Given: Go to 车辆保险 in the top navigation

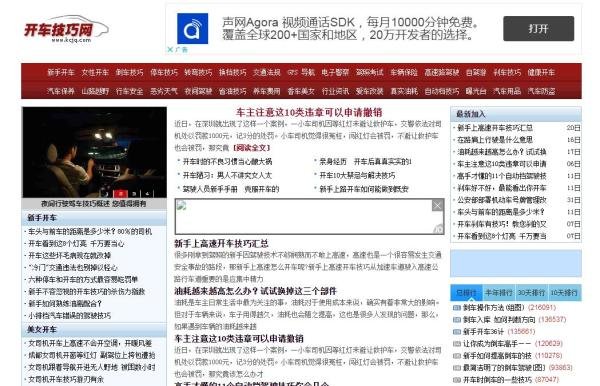Looking at the screenshot, I should click(x=404, y=72).
